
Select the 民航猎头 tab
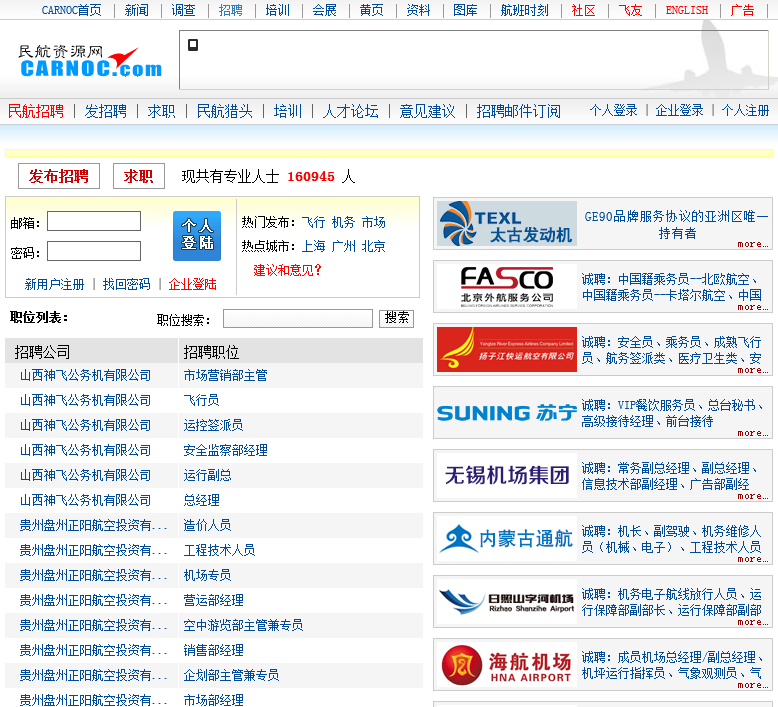(225, 111)
